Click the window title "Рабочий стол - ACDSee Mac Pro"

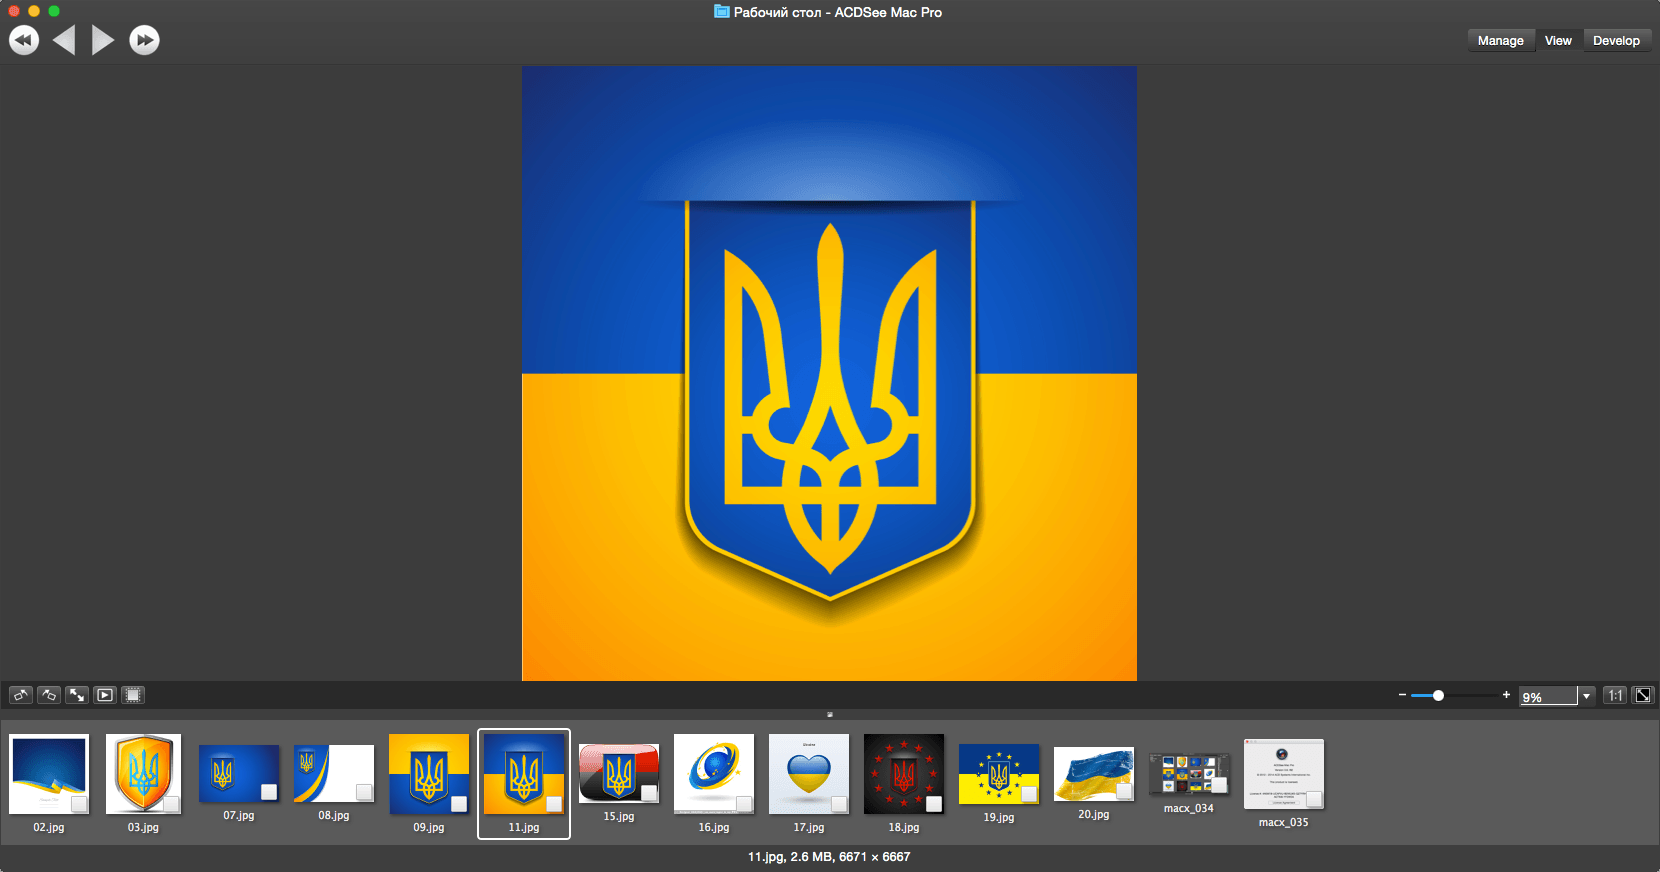coord(838,12)
